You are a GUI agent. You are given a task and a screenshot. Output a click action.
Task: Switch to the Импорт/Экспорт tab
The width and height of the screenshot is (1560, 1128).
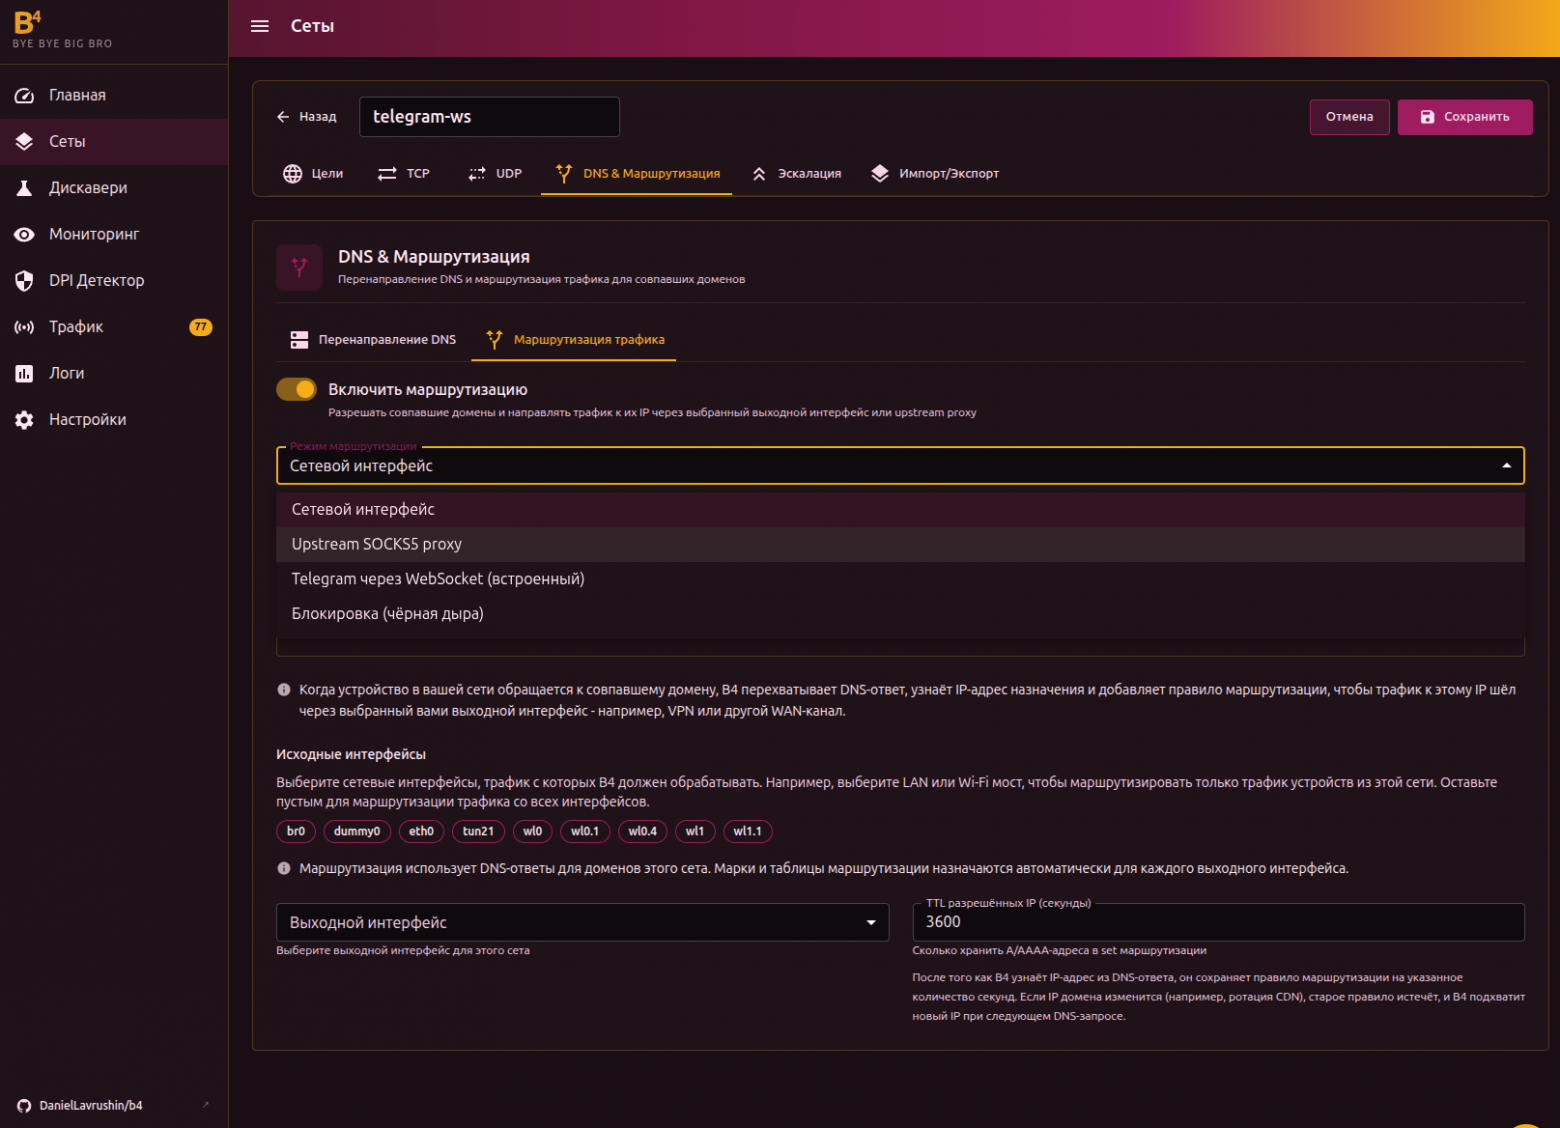[935, 174]
